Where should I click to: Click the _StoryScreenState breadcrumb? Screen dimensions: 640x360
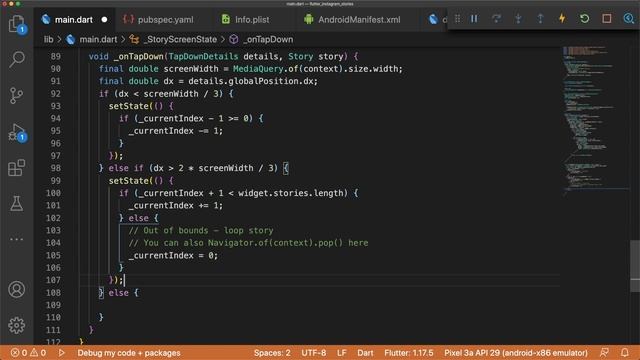click(180, 40)
